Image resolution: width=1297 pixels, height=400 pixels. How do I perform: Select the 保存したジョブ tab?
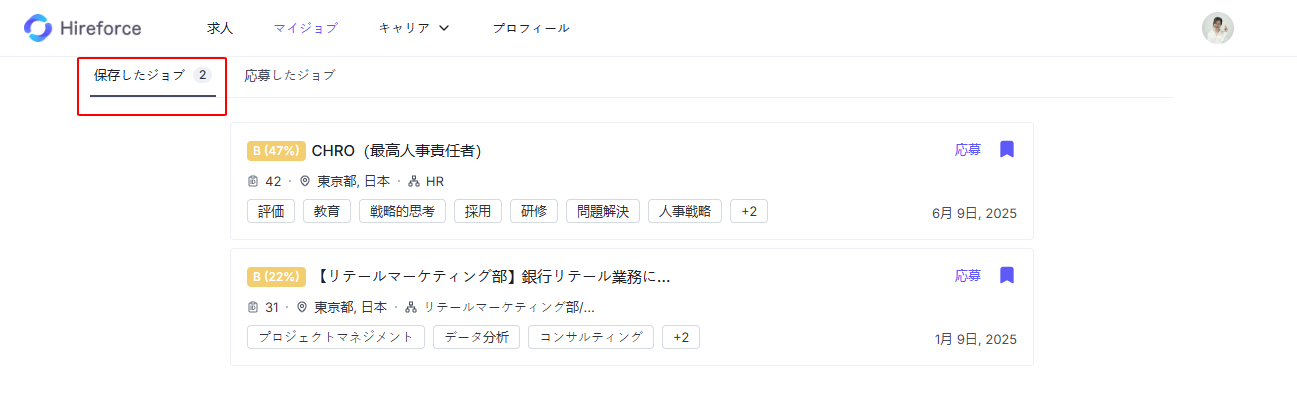click(x=153, y=76)
